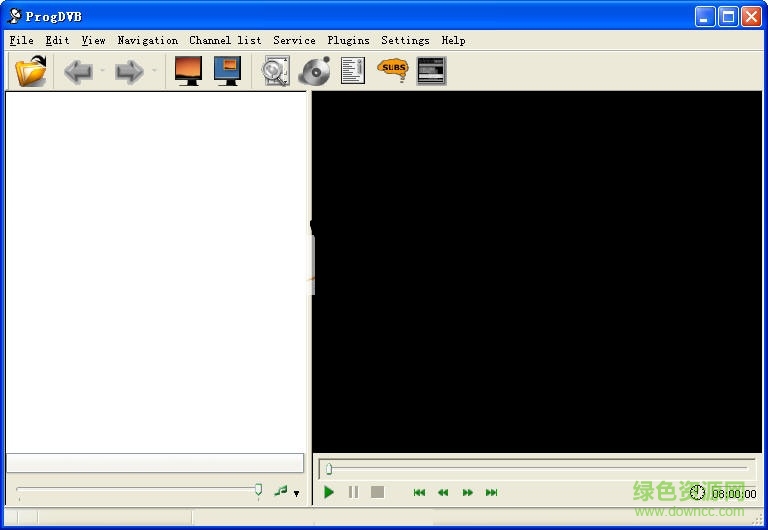
Task: Open the Plugins menu
Action: 348,40
